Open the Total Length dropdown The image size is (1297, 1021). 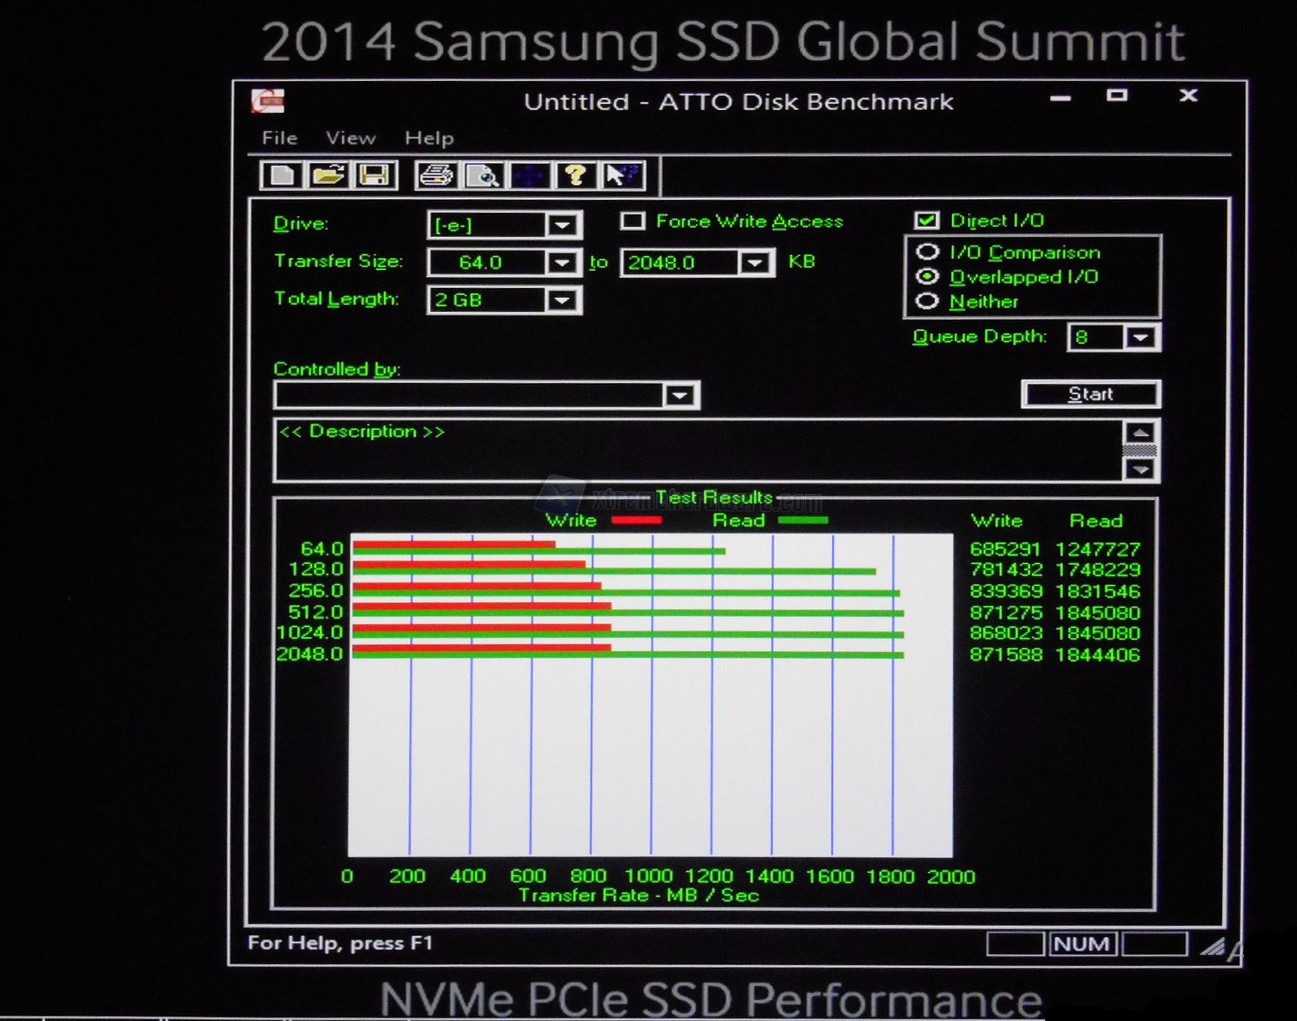point(562,300)
